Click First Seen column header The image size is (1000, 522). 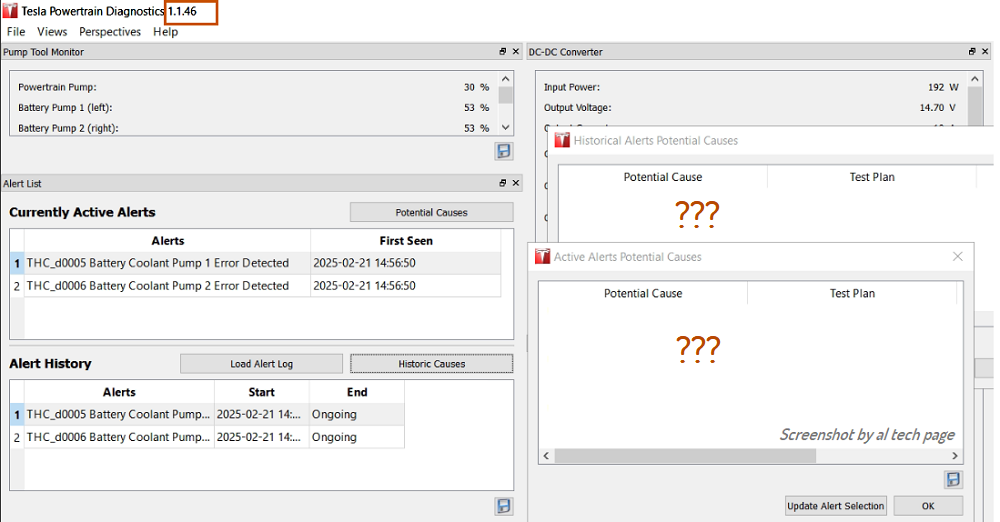point(406,241)
